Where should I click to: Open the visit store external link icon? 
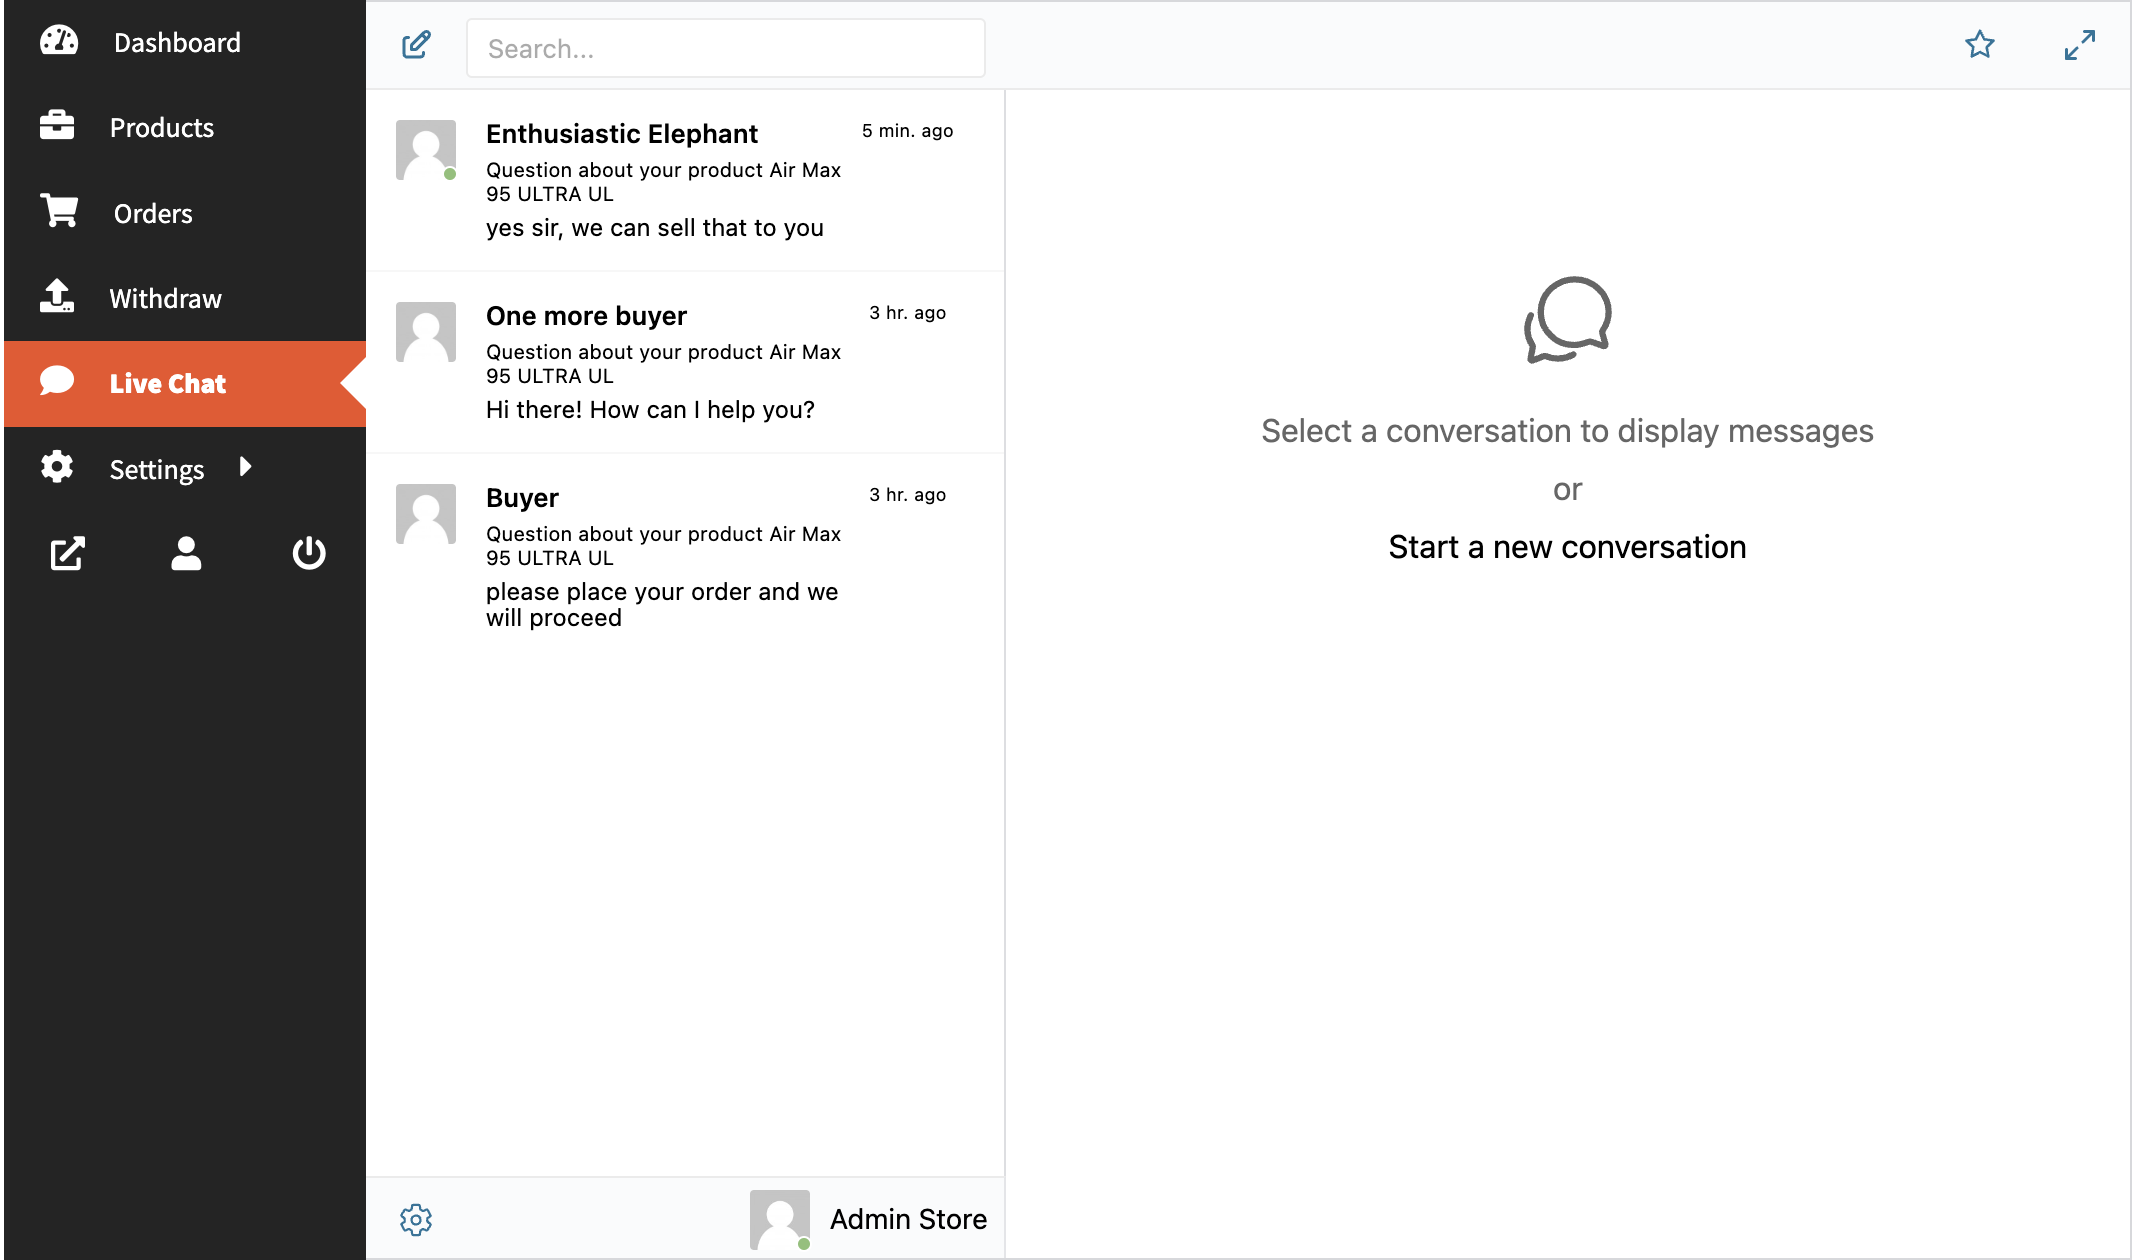tap(68, 553)
